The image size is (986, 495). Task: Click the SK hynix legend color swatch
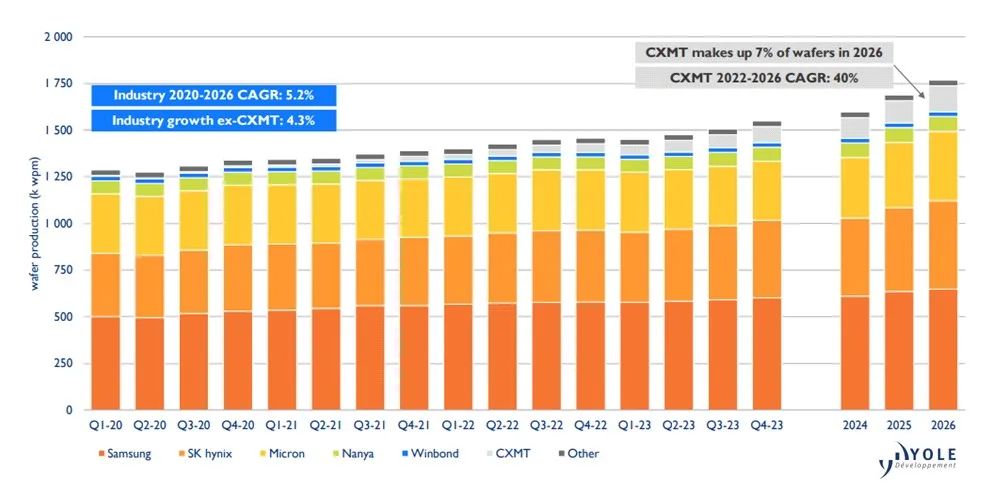click(181, 453)
